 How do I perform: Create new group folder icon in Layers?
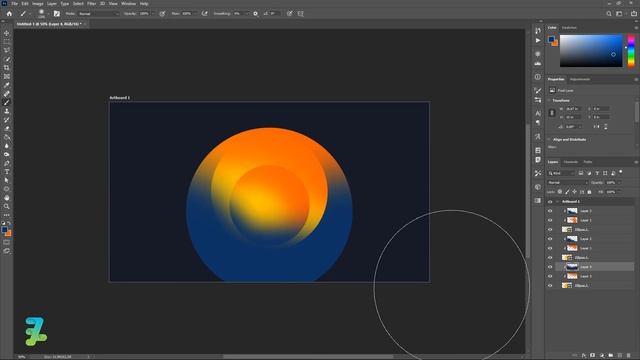[611, 356]
